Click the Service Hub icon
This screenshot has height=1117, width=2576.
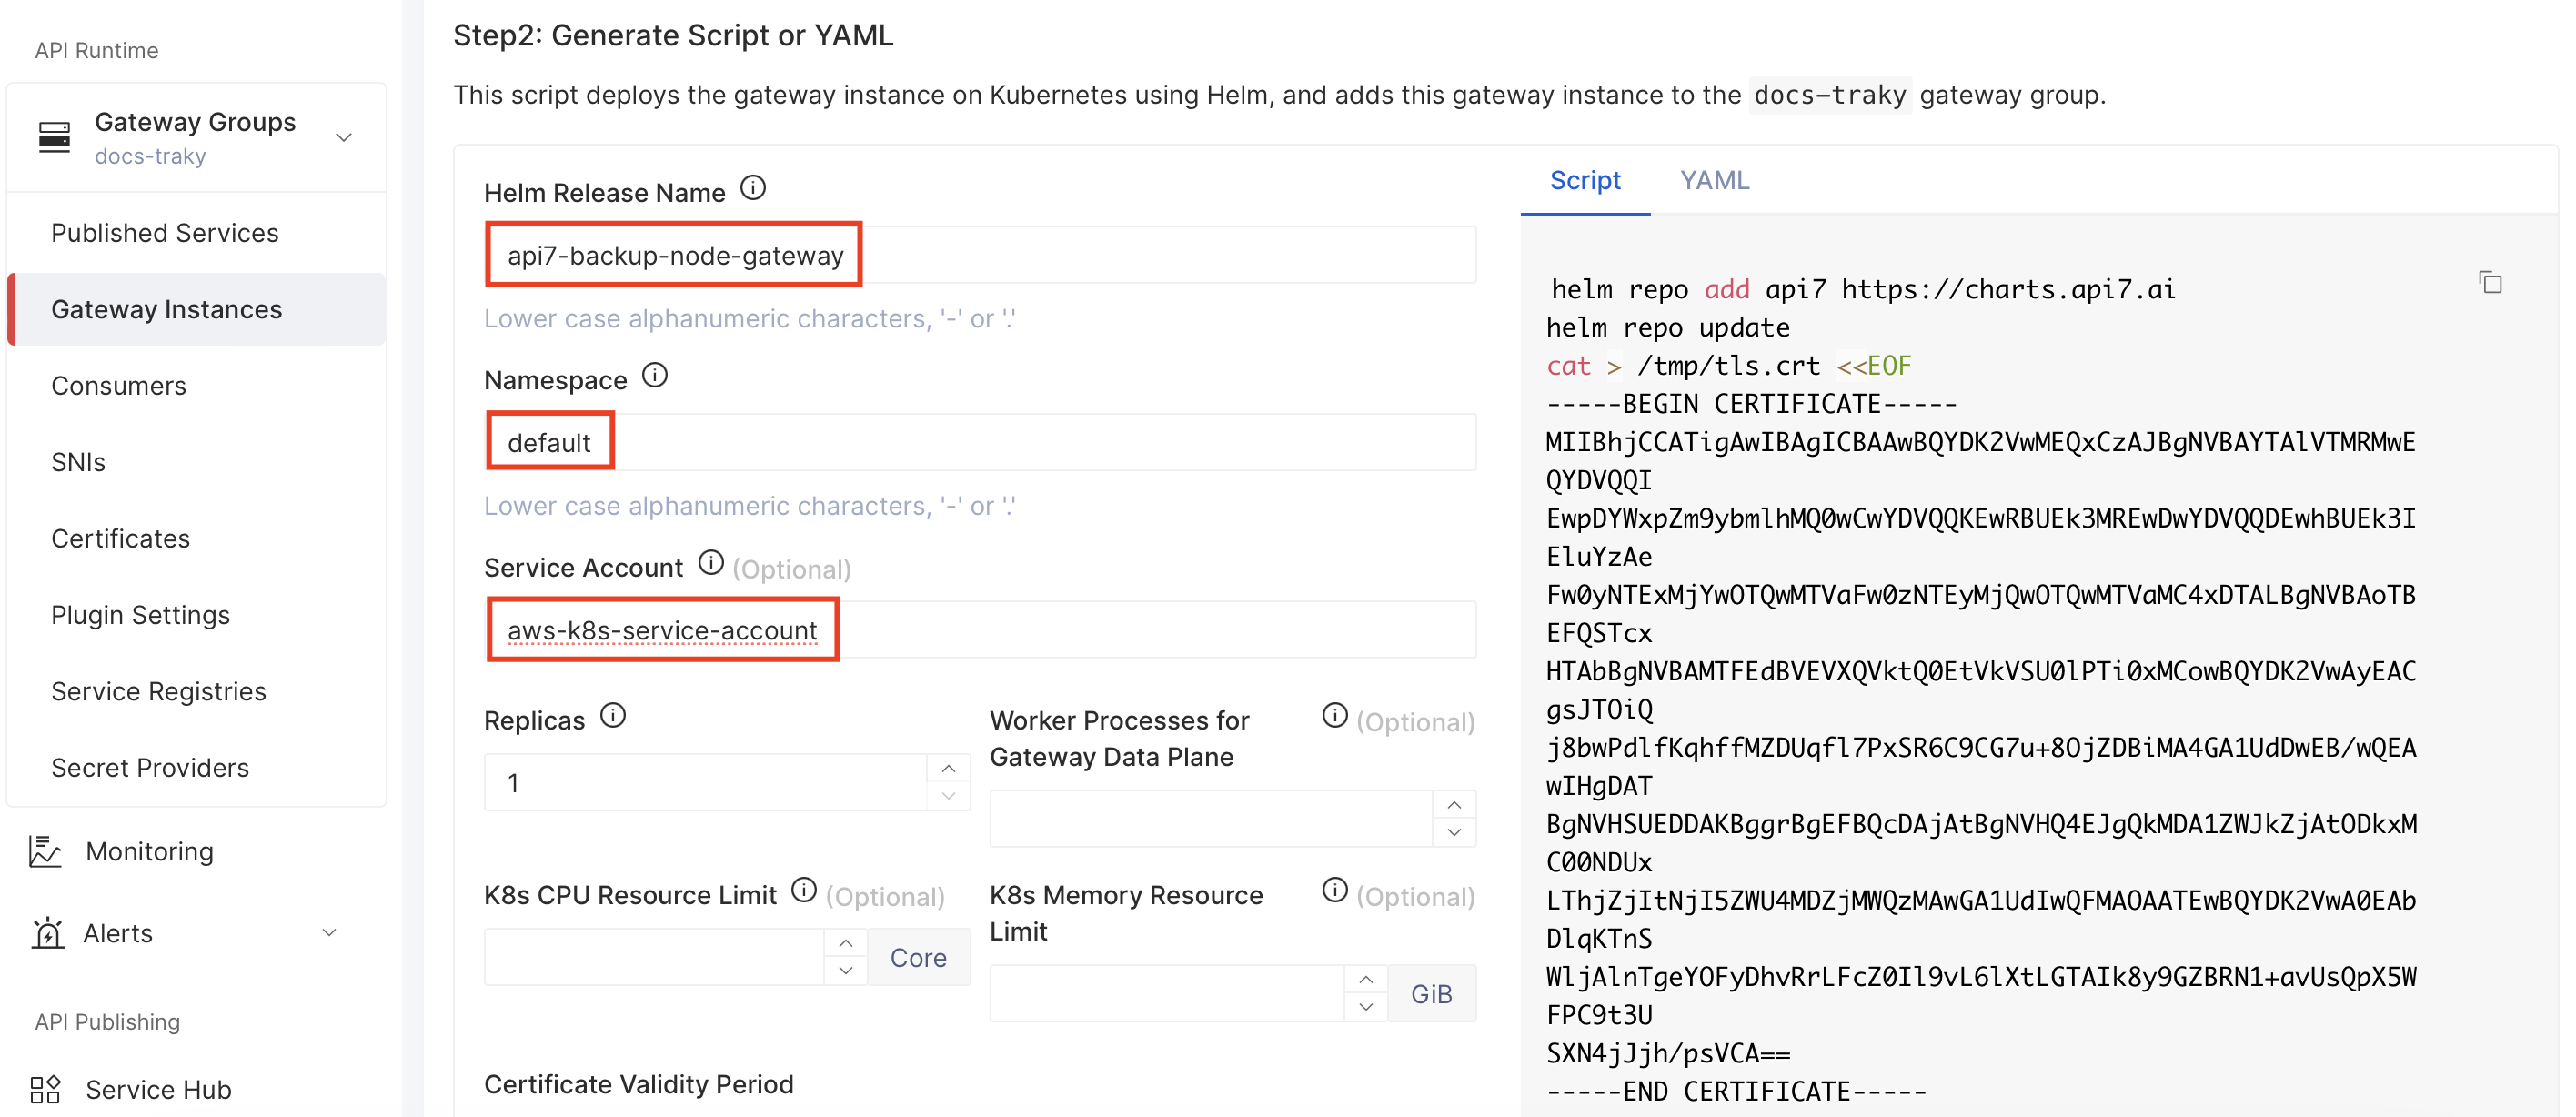pyautogui.click(x=44, y=1089)
